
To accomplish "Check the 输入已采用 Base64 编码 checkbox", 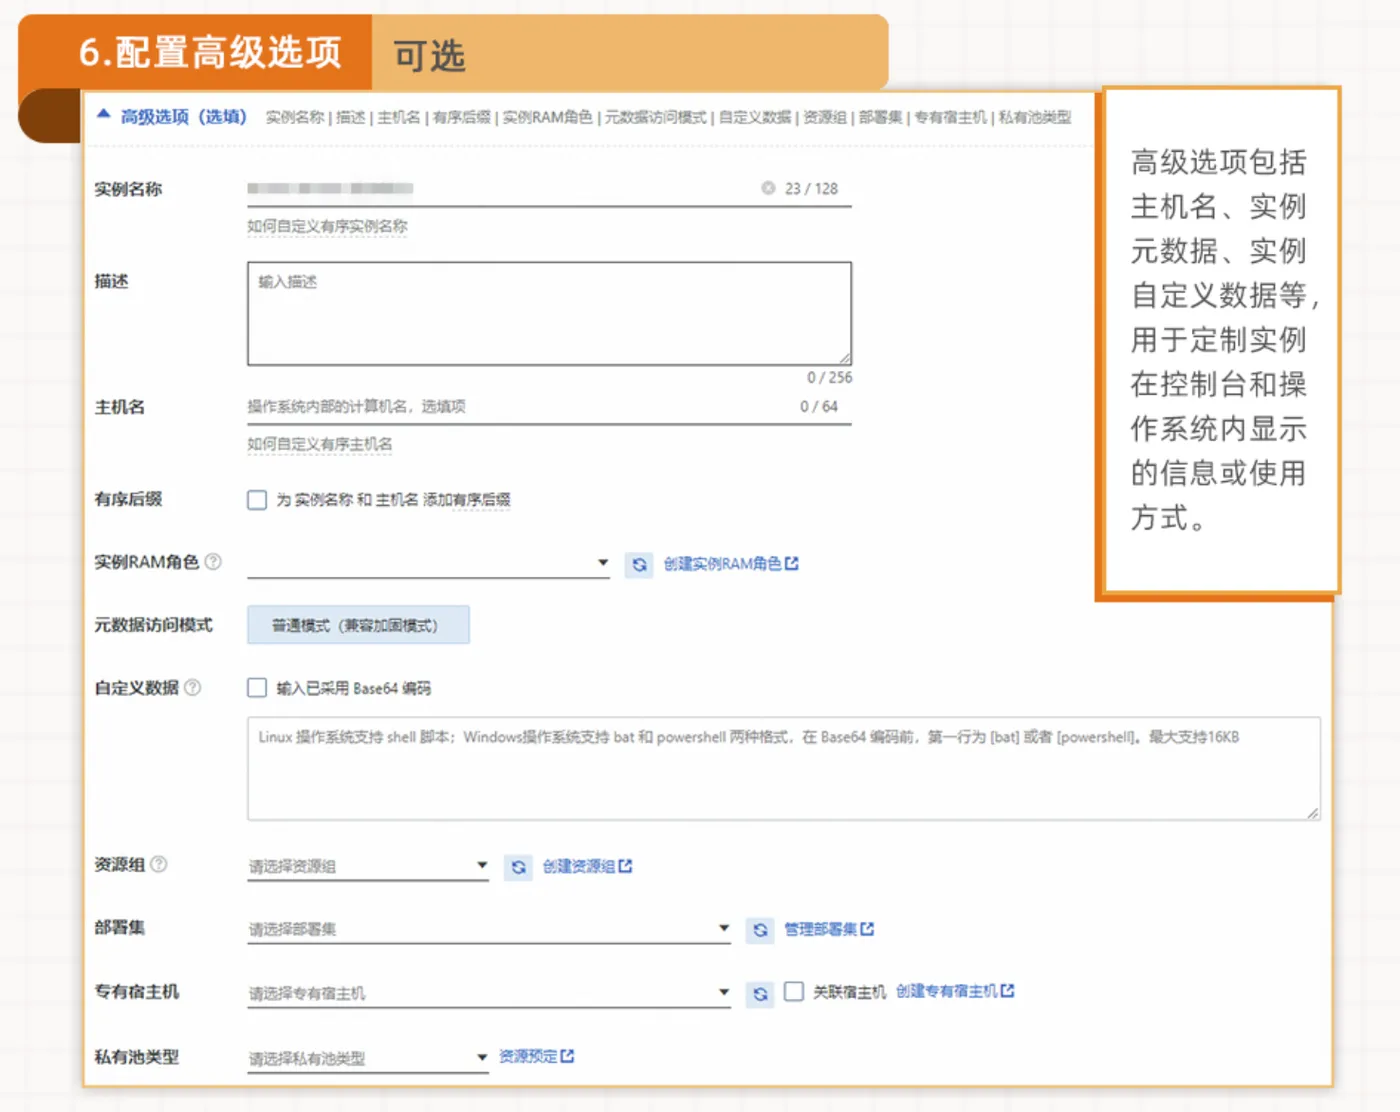I will 257,687.
